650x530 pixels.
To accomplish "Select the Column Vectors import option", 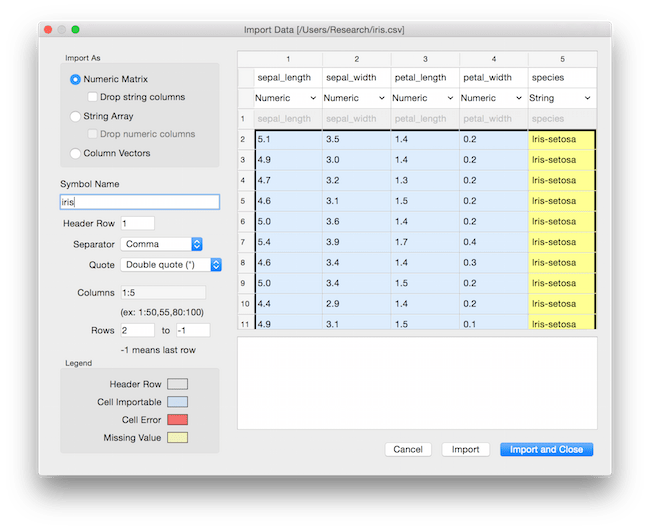I will (75, 153).
